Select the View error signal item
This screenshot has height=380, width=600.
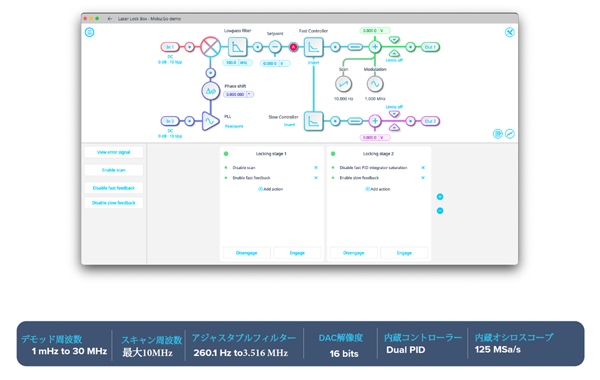(114, 152)
